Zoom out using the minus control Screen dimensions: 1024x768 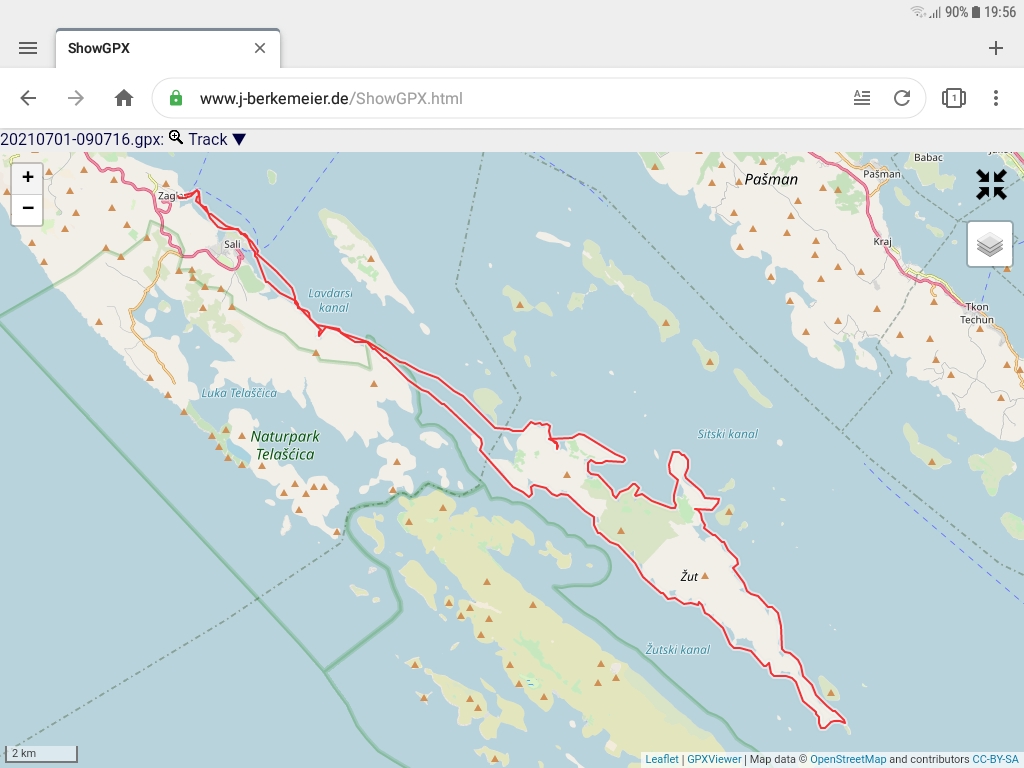(27, 209)
